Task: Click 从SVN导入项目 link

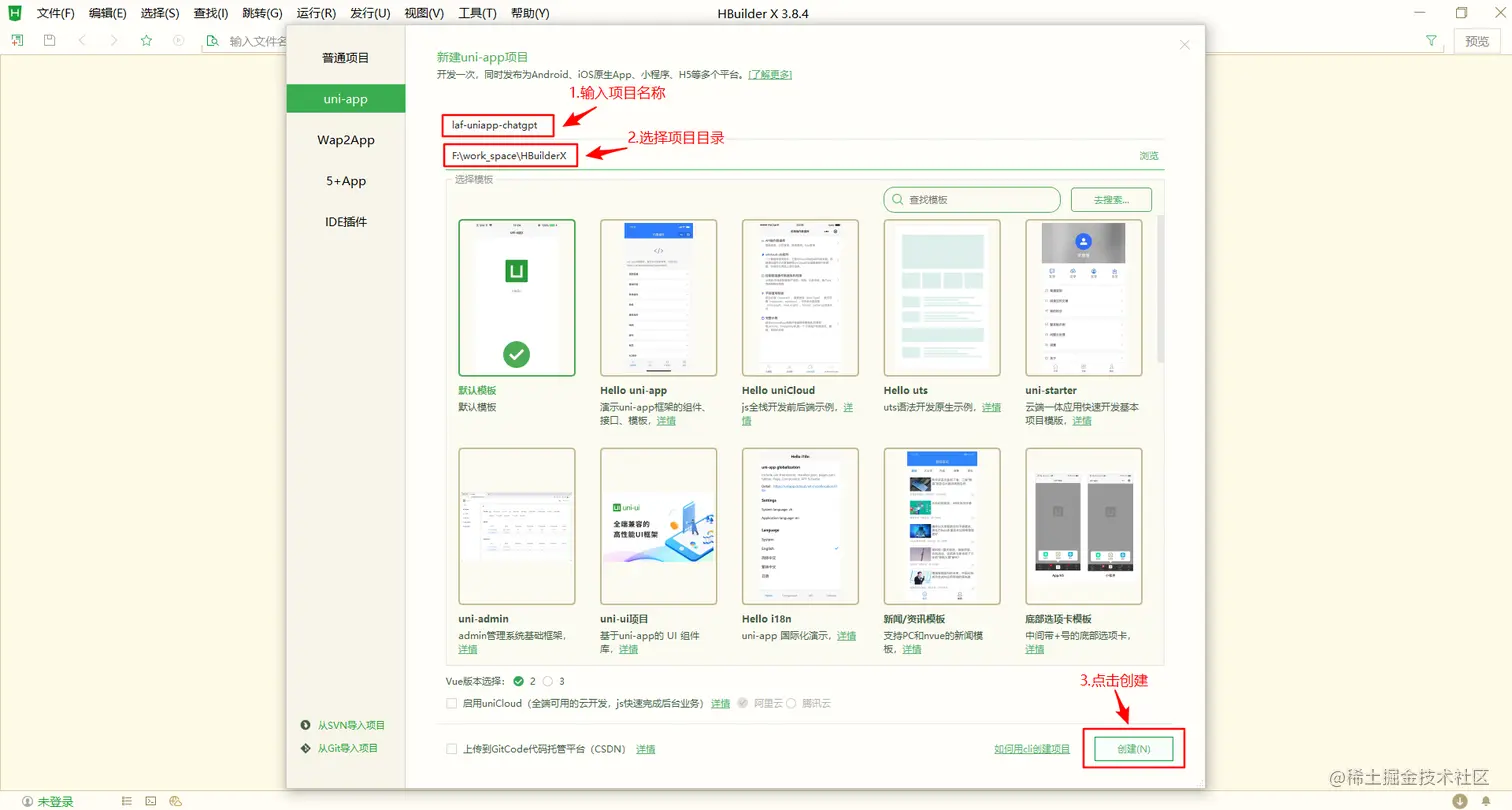Action: pyautogui.click(x=351, y=725)
